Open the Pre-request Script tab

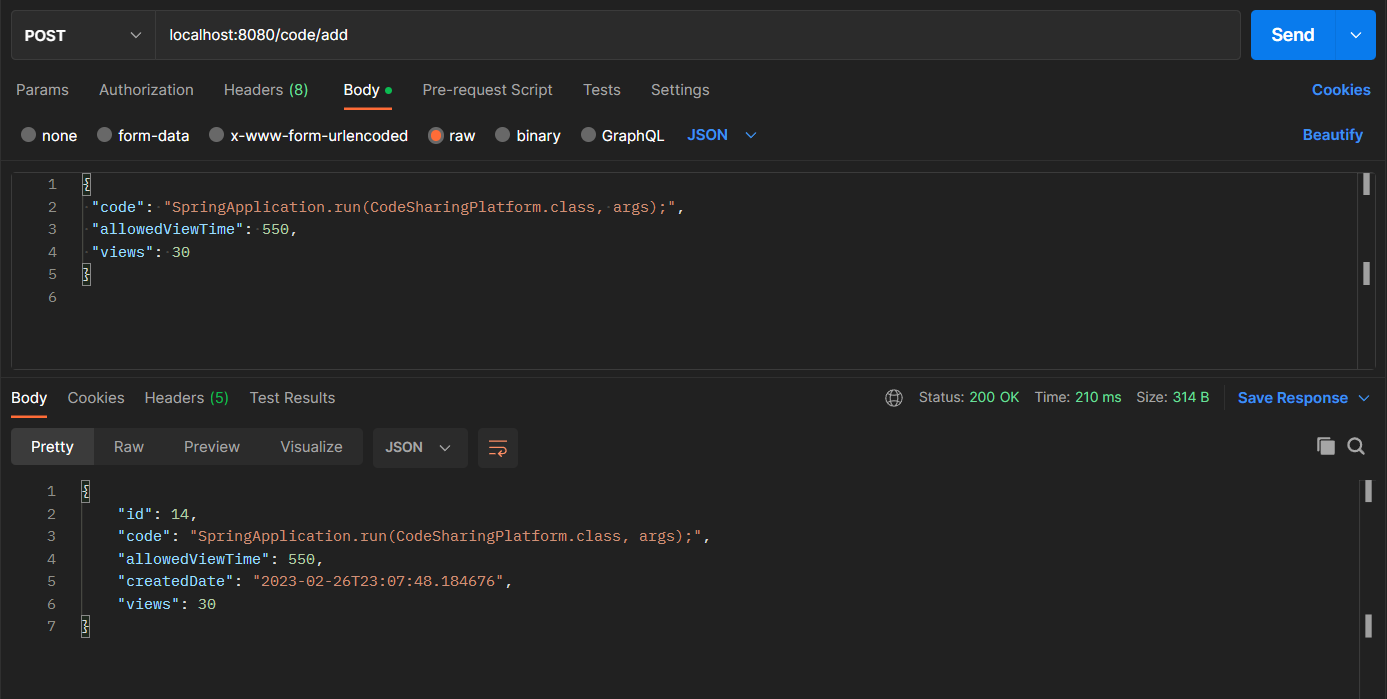coord(487,90)
